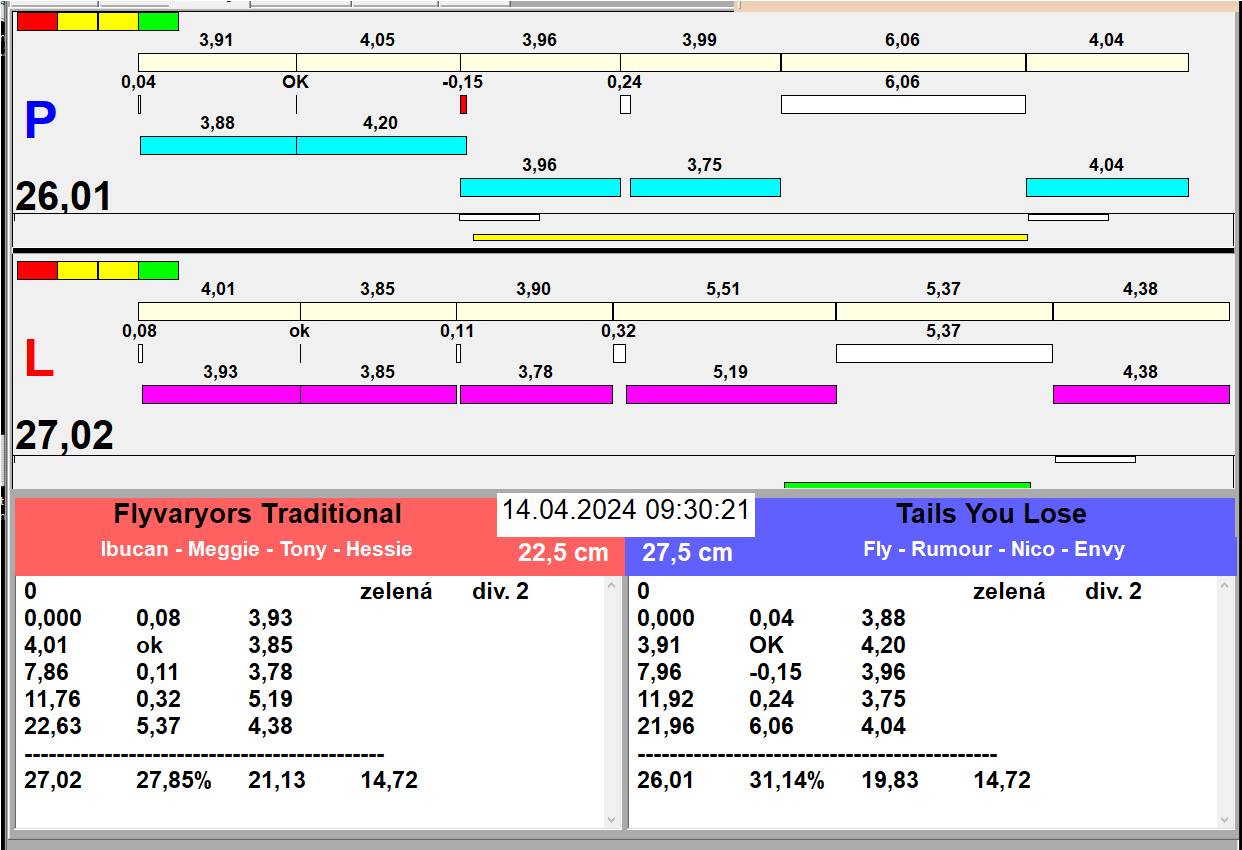This screenshot has width=1242, height=850.
Task: Click the cream 3,90 segment in lane L
Action: point(534,312)
